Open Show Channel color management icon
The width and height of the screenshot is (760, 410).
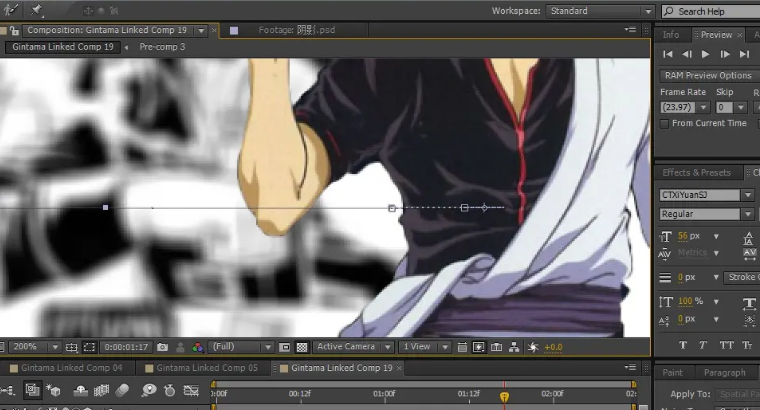click(x=197, y=347)
